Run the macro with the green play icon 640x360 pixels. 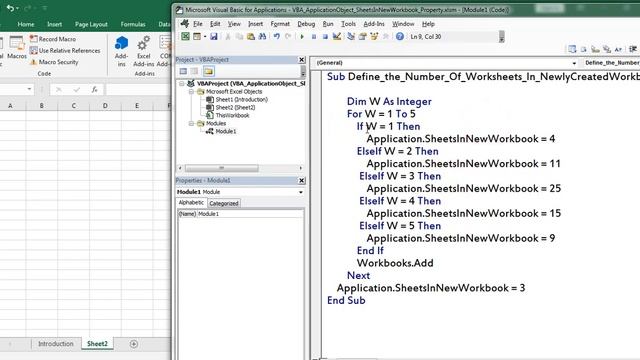click(302, 36)
